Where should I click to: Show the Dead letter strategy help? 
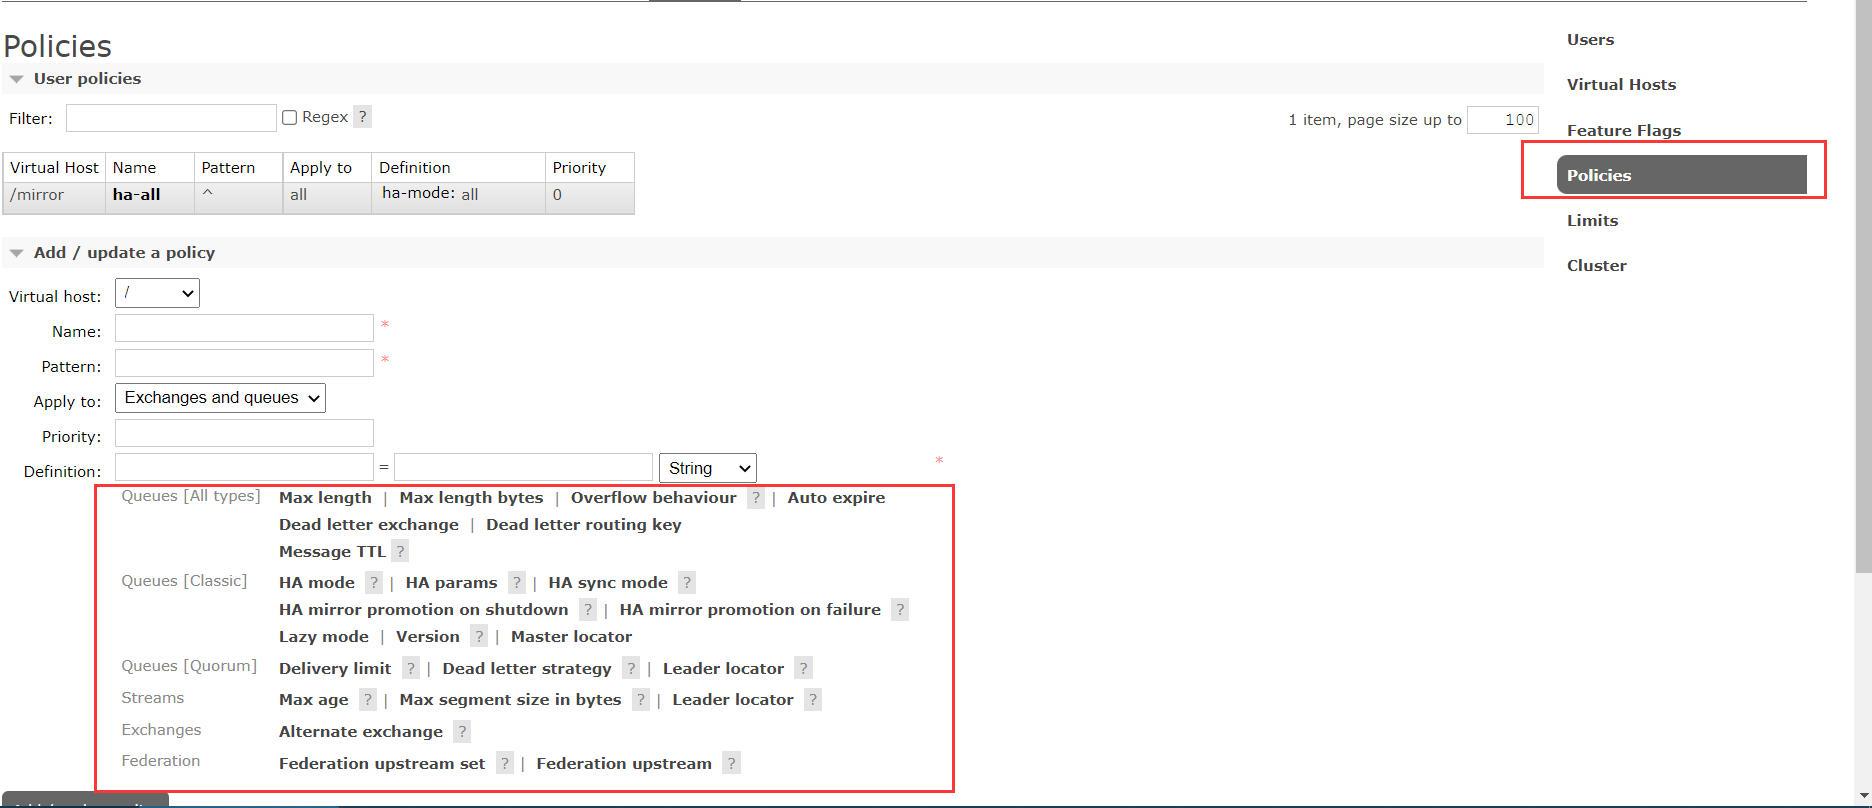tap(631, 669)
